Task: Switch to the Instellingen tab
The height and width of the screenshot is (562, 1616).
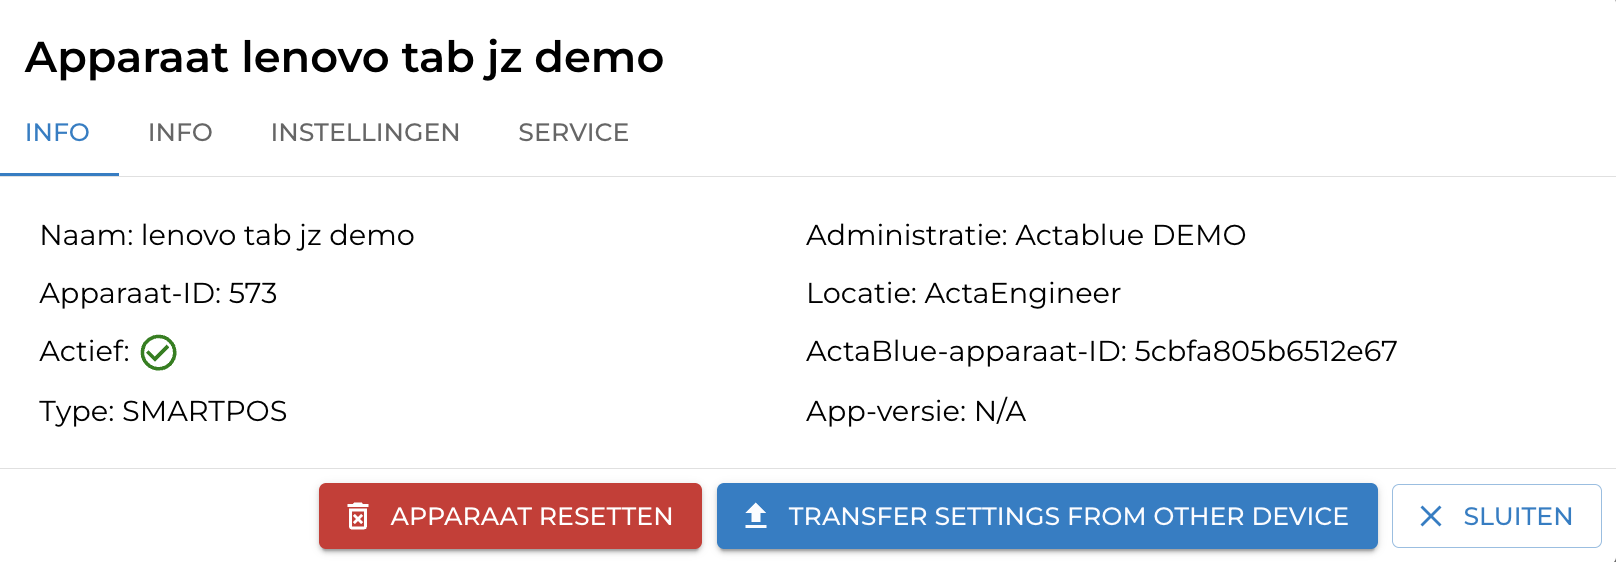Action: pyautogui.click(x=365, y=133)
